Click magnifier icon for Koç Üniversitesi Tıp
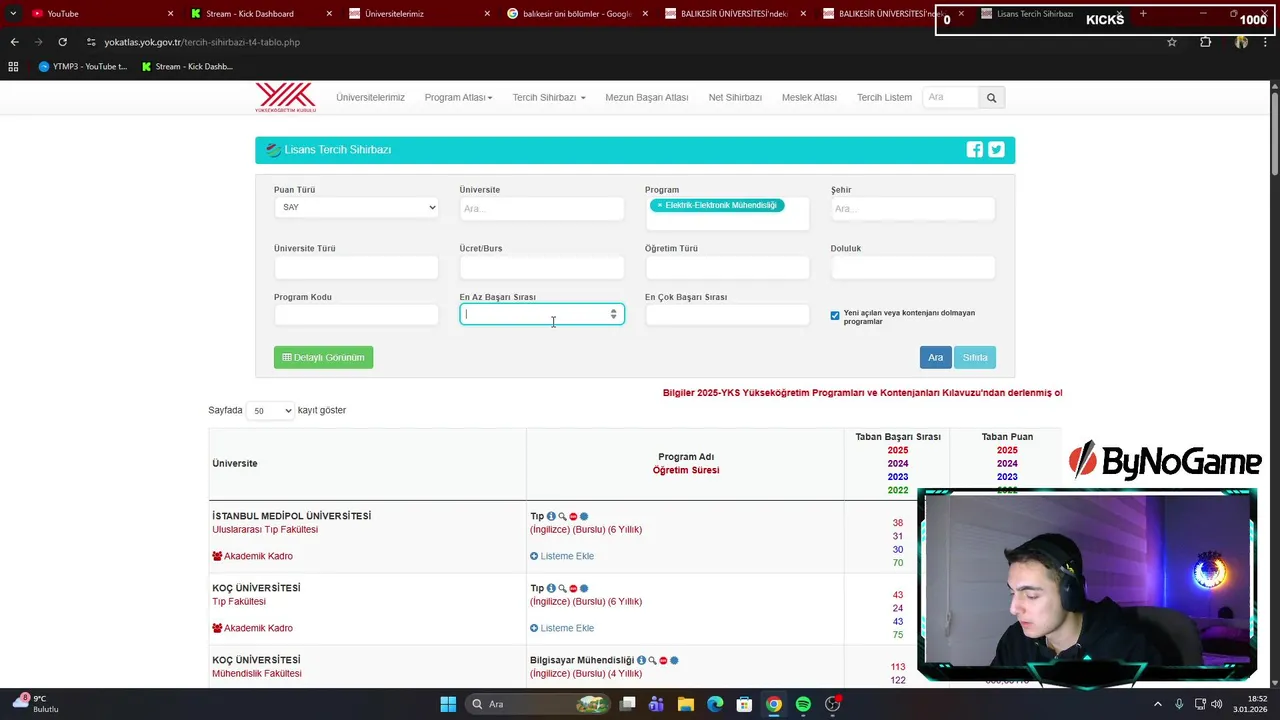1280x720 pixels. (x=562, y=589)
